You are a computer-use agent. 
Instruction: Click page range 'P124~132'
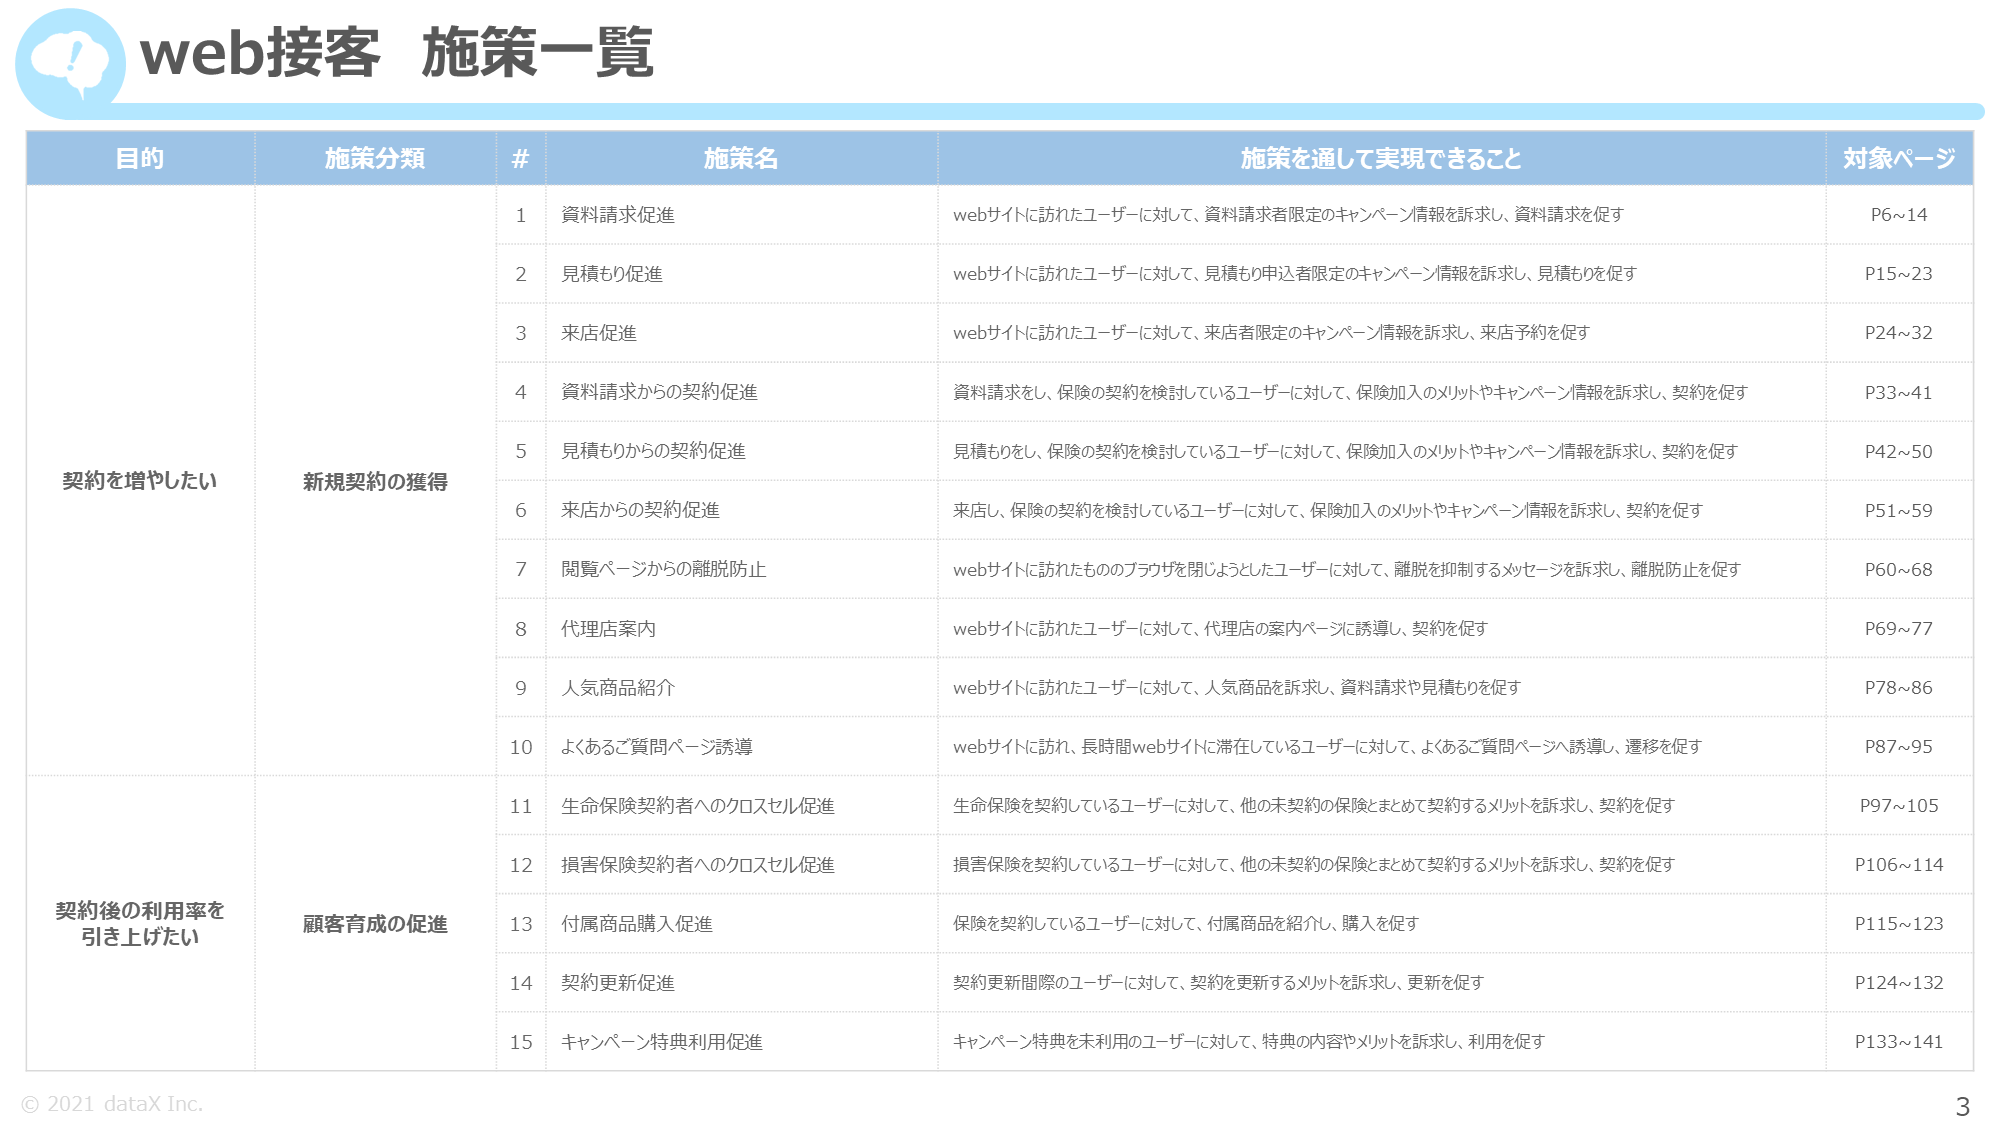tap(1899, 983)
